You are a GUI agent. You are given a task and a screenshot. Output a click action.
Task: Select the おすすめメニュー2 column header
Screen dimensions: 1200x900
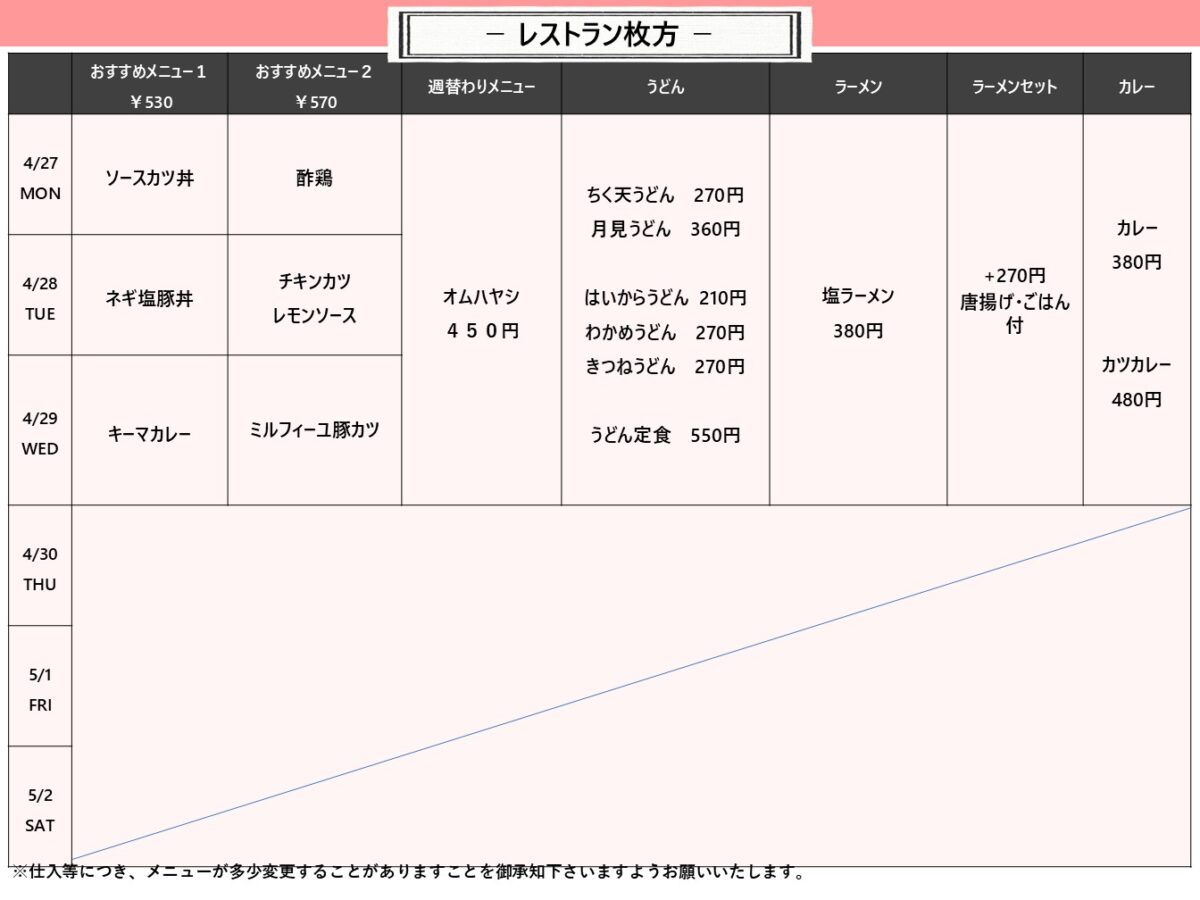(x=314, y=86)
